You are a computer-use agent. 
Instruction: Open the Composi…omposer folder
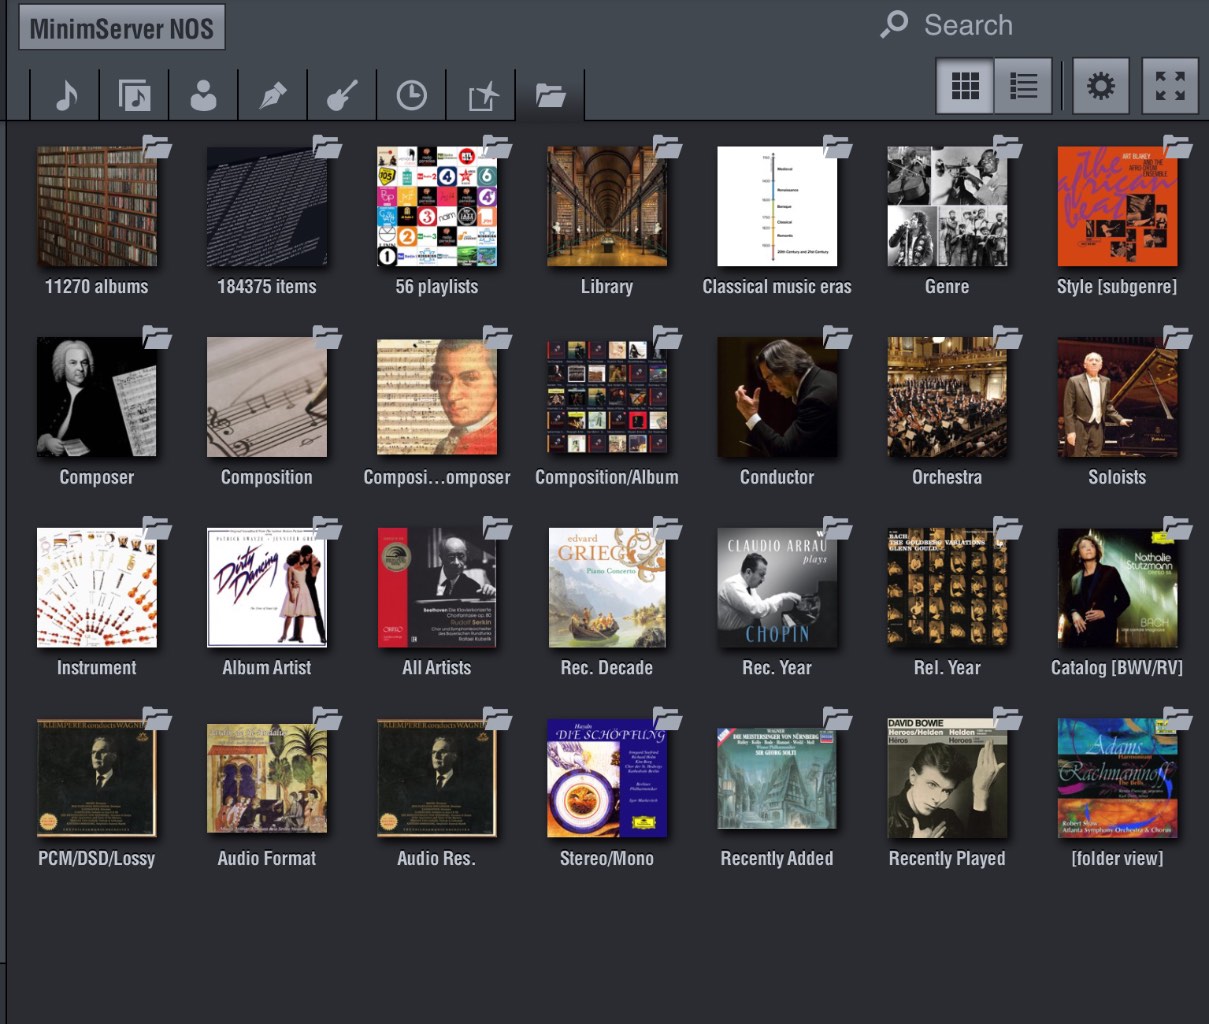point(437,397)
